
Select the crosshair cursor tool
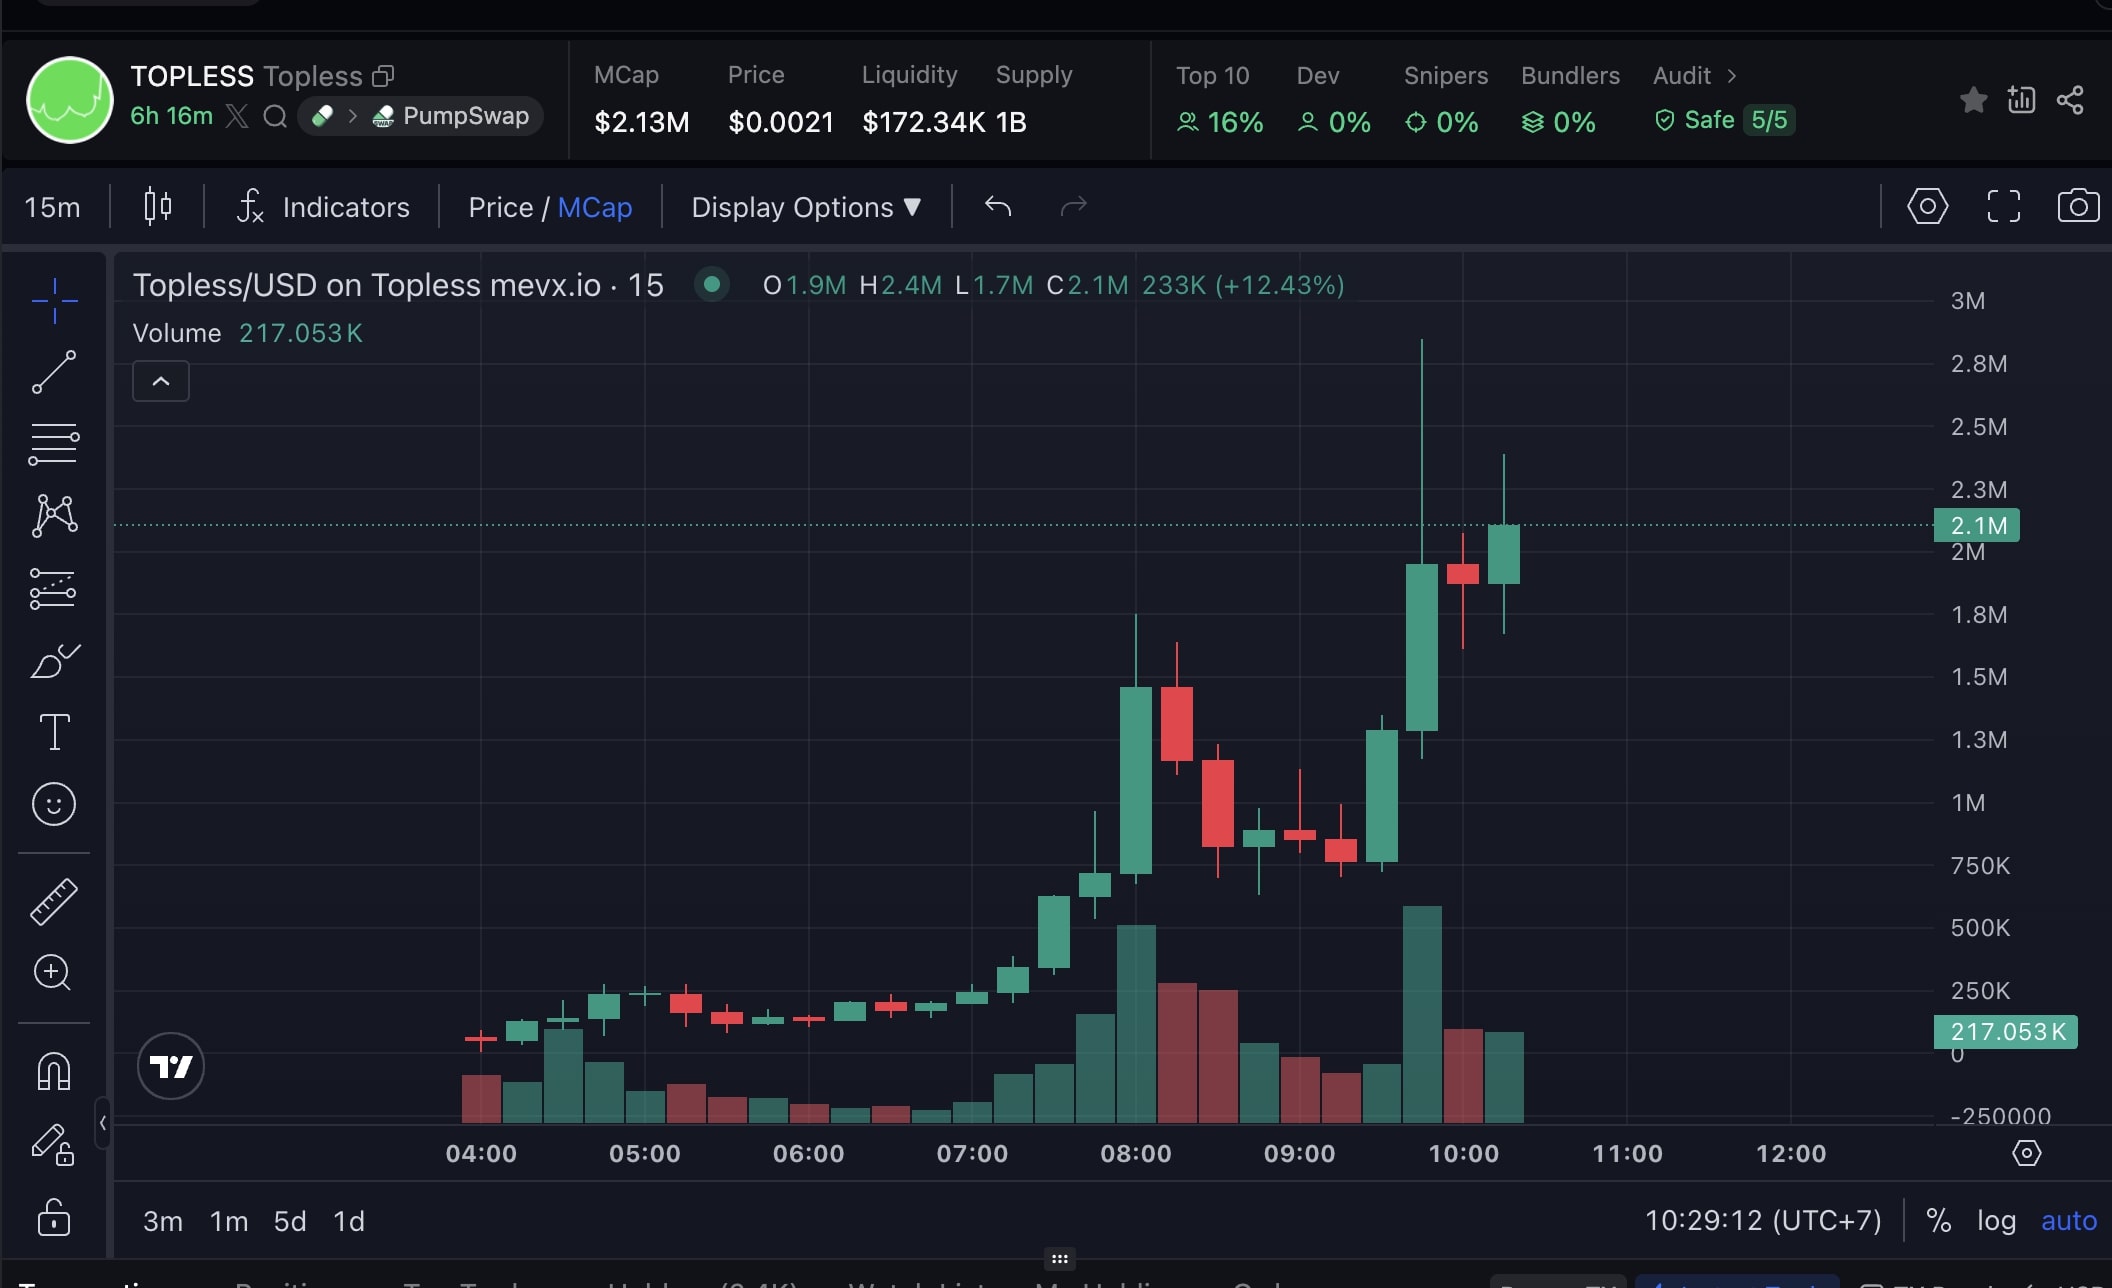54,300
